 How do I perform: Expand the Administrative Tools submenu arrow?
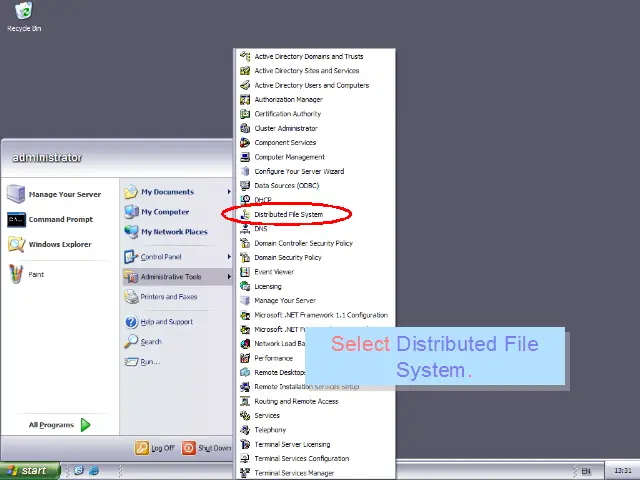click(x=229, y=277)
